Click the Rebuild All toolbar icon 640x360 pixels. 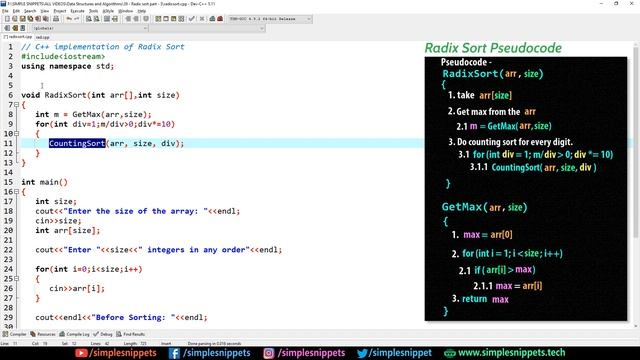(x=181, y=19)
